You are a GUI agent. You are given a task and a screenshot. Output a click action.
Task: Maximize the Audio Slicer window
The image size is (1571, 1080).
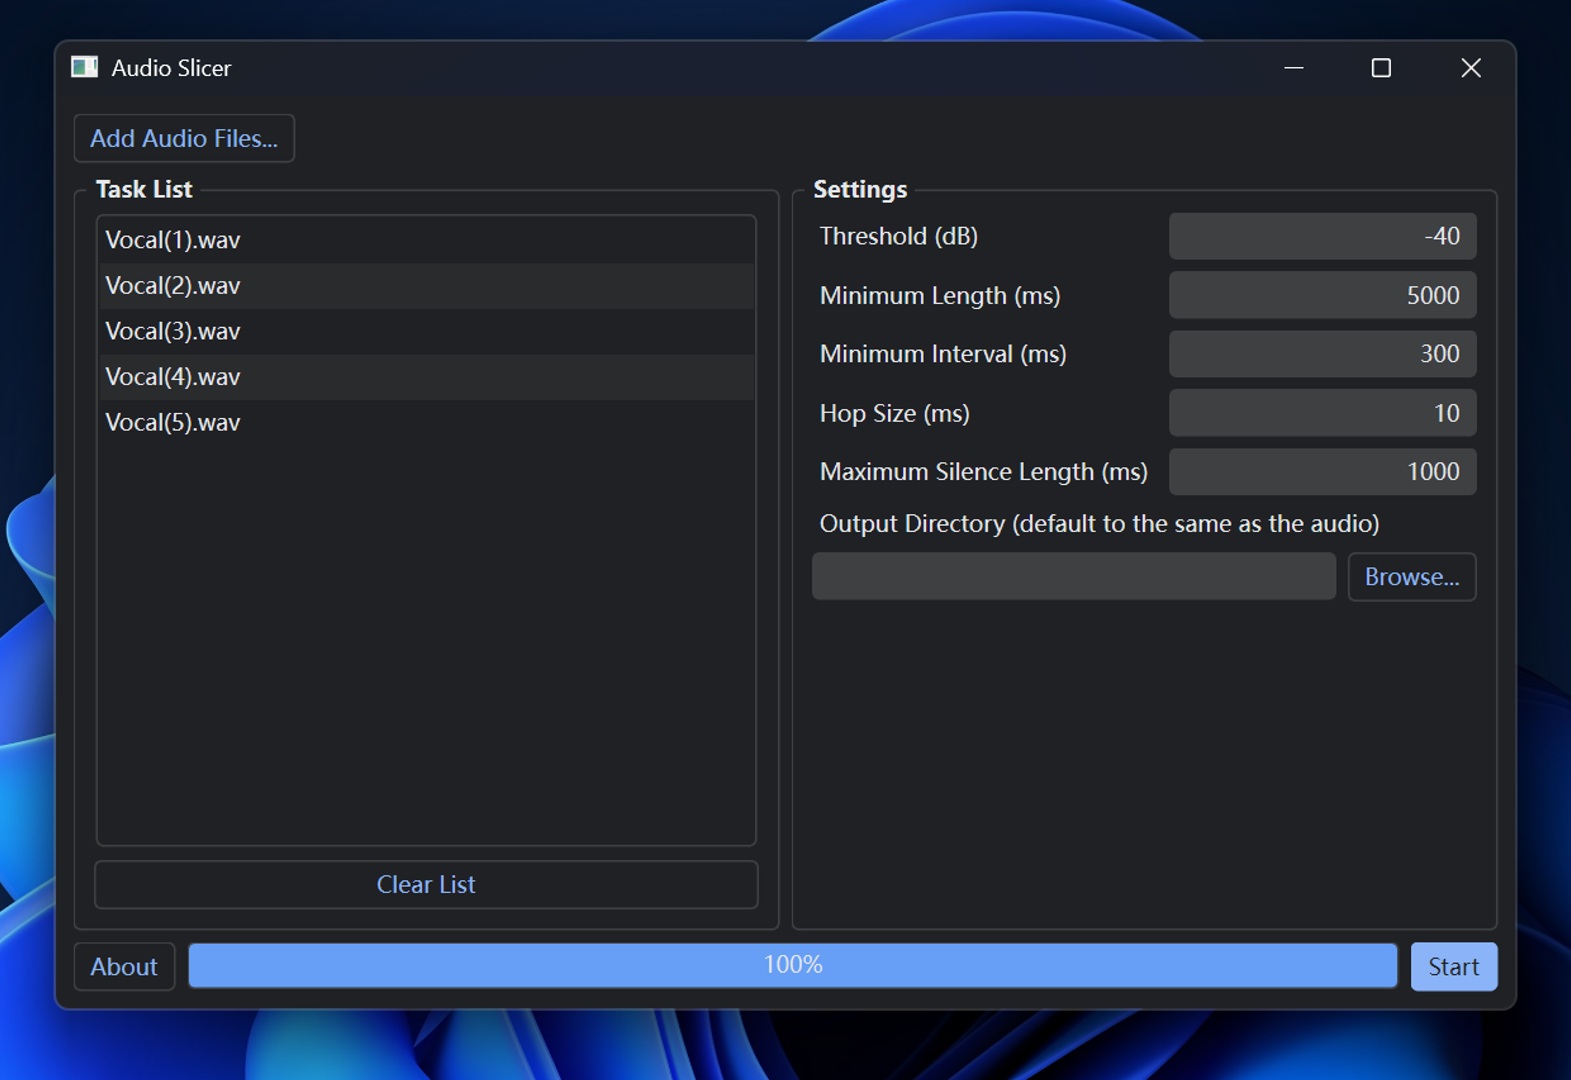[x=1381, y=68]
